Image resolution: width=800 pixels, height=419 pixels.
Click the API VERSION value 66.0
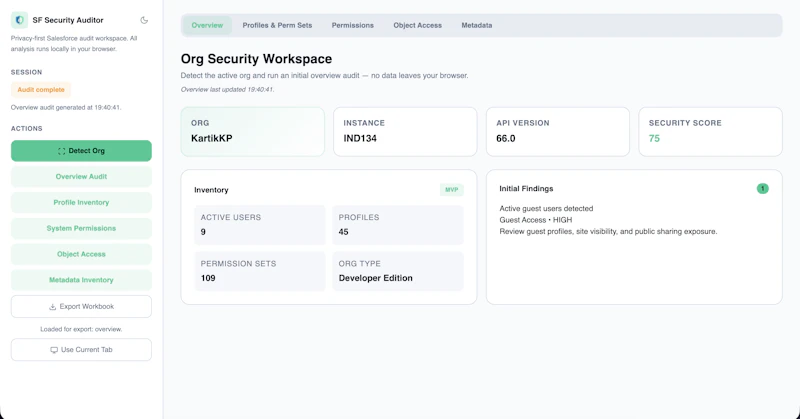point(506,138)
